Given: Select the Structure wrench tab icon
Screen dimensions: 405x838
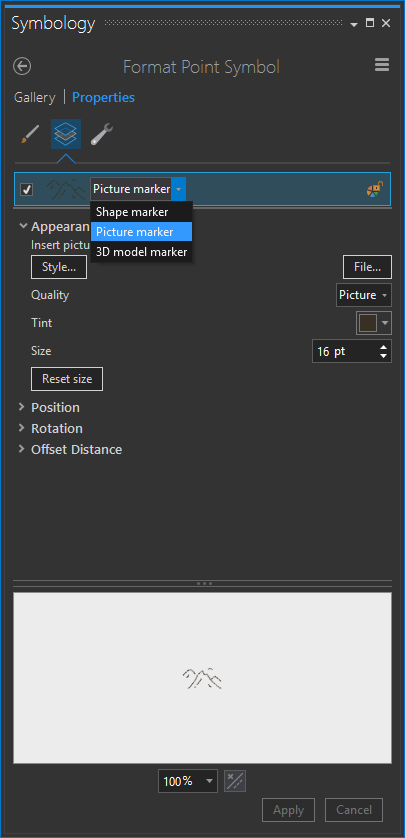Looking at the screenshot, I should point(102,134).
